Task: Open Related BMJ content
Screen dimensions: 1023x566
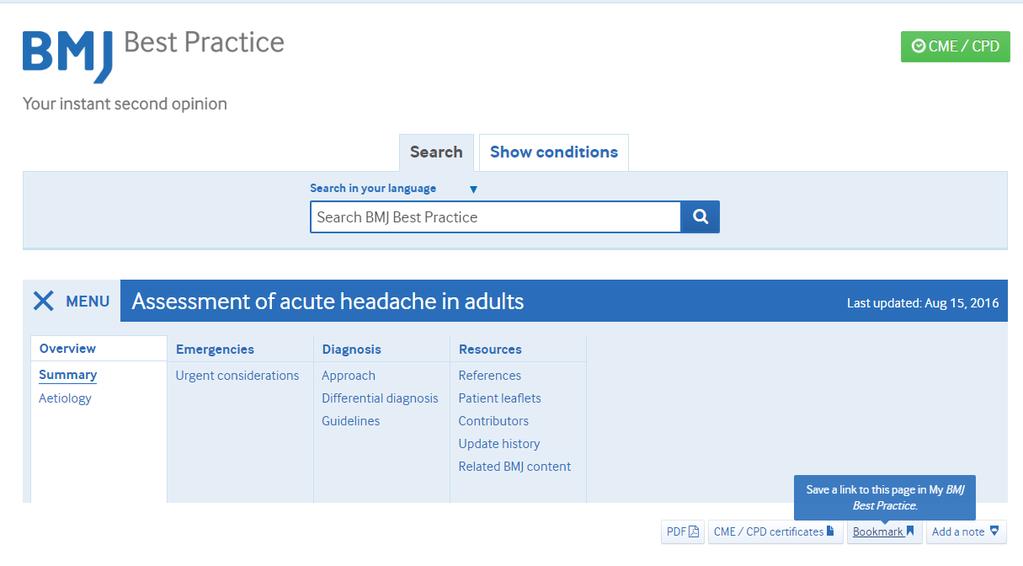Action: [514, 467]
